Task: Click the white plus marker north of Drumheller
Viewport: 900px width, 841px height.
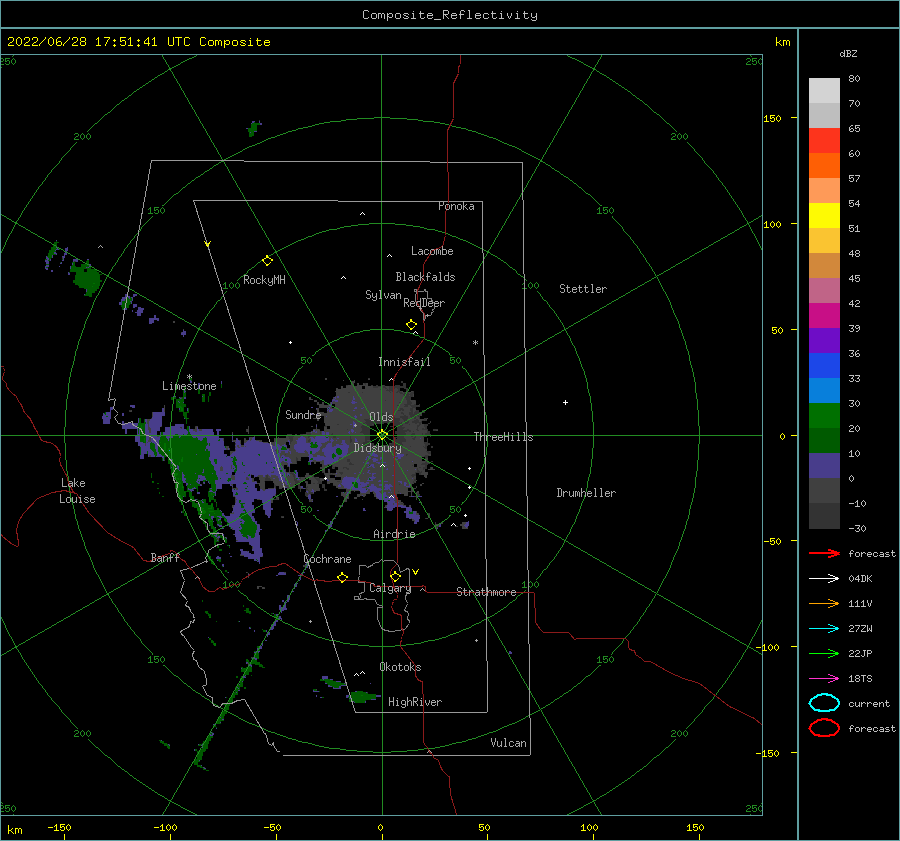Action: (x=565, y=402)
